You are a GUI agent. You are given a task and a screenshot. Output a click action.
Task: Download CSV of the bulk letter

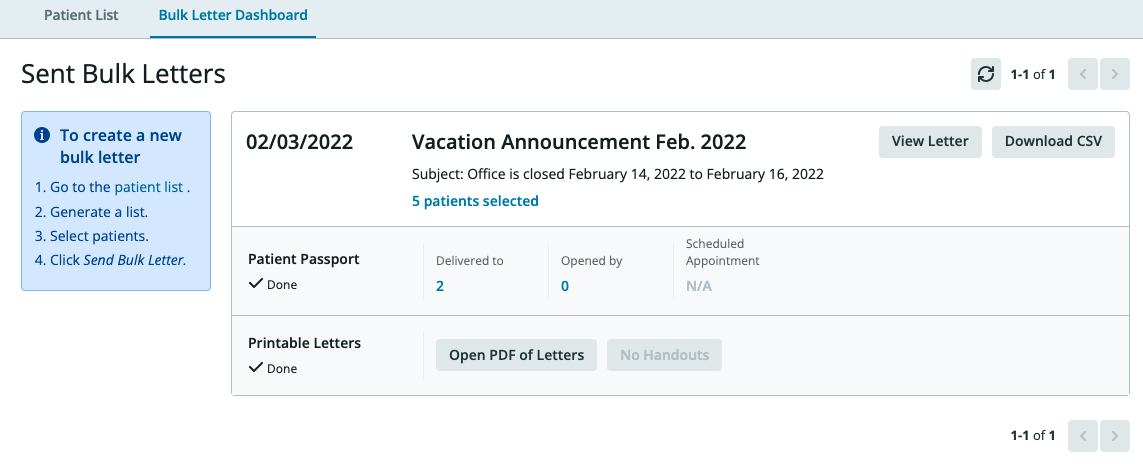[1053, 142]
